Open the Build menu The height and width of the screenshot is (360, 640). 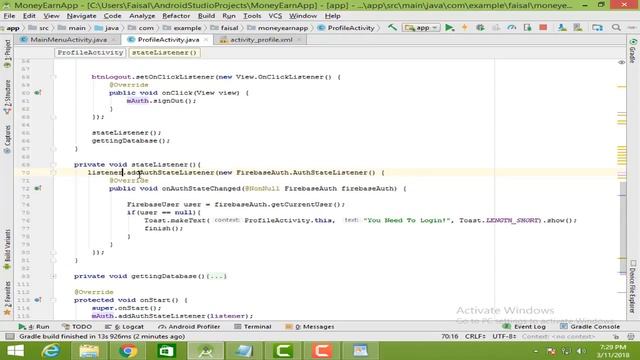point(206,16)
